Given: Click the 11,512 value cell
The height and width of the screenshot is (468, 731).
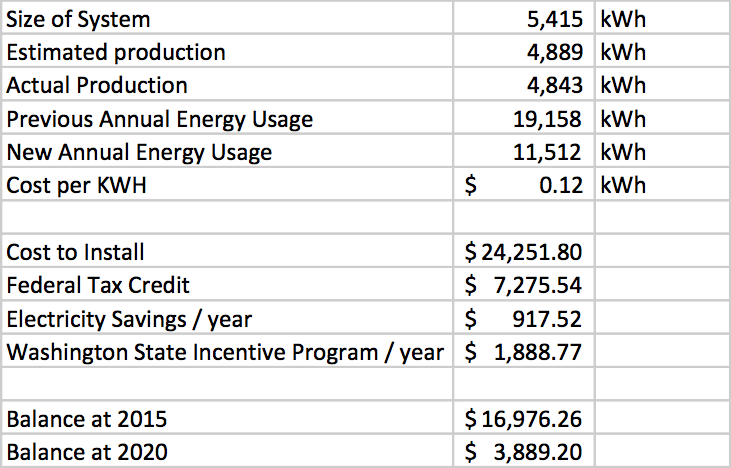Looking at the screenshot, I should [x=524, y=151].
